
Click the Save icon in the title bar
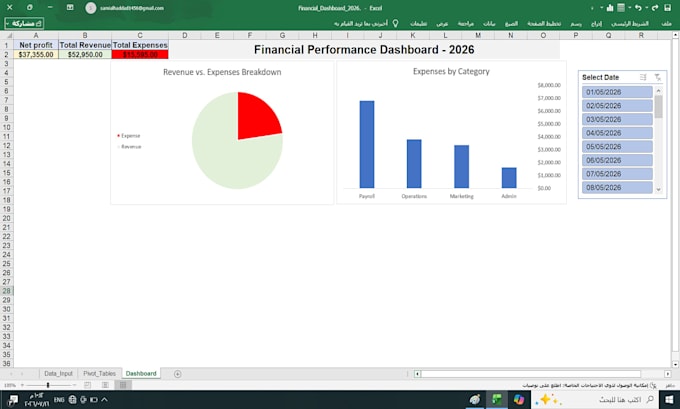[x=667, y=8]
